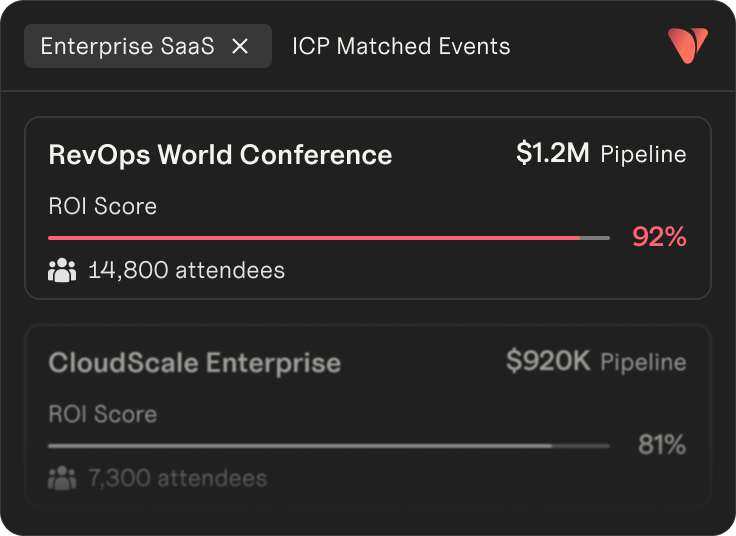736x536 pixels.
Task: Click Pipeline label in CloudScale card
Action: [x=643, y=362]
